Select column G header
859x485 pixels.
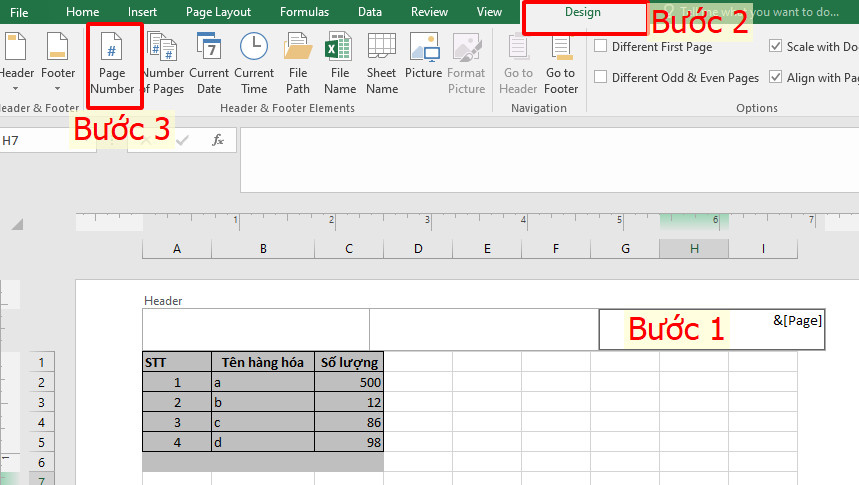coord(625,249)
